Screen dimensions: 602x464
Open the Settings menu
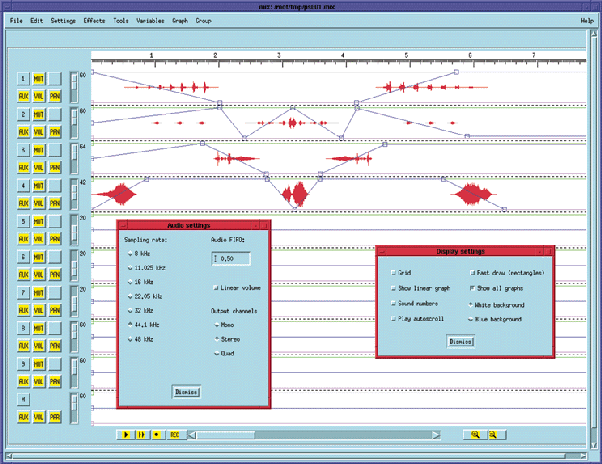(x=62, y=20)
